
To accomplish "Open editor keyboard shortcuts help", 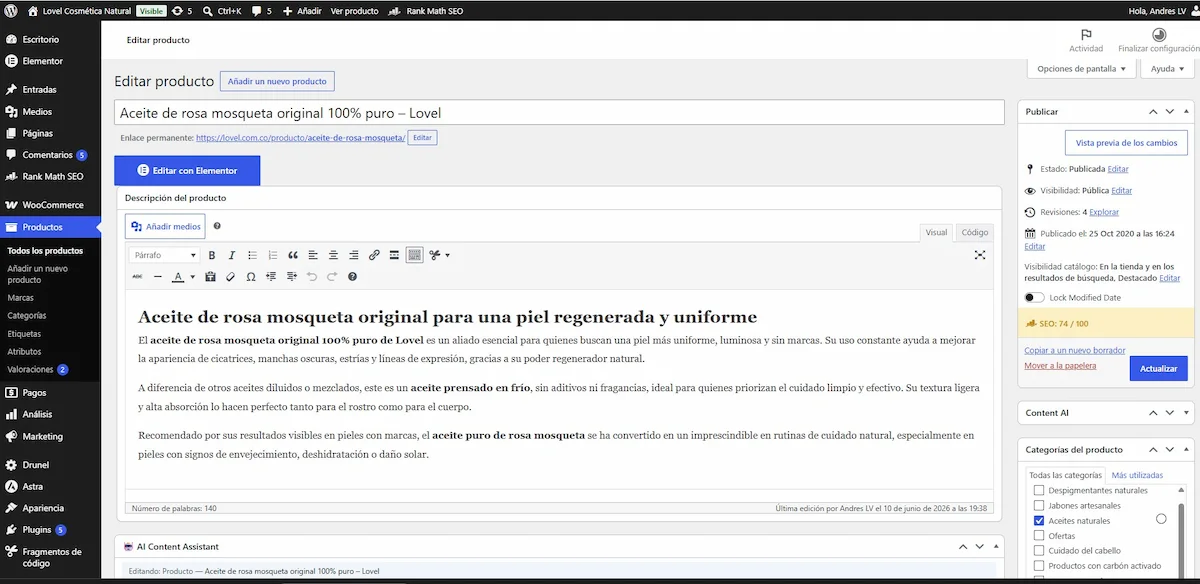I will coord(352,276).
